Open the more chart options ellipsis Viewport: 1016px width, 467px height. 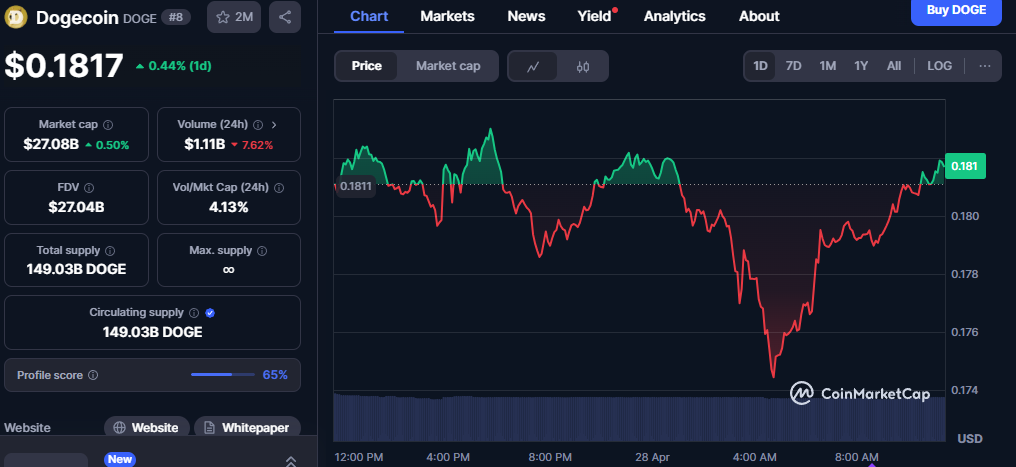tap(985, 66)
